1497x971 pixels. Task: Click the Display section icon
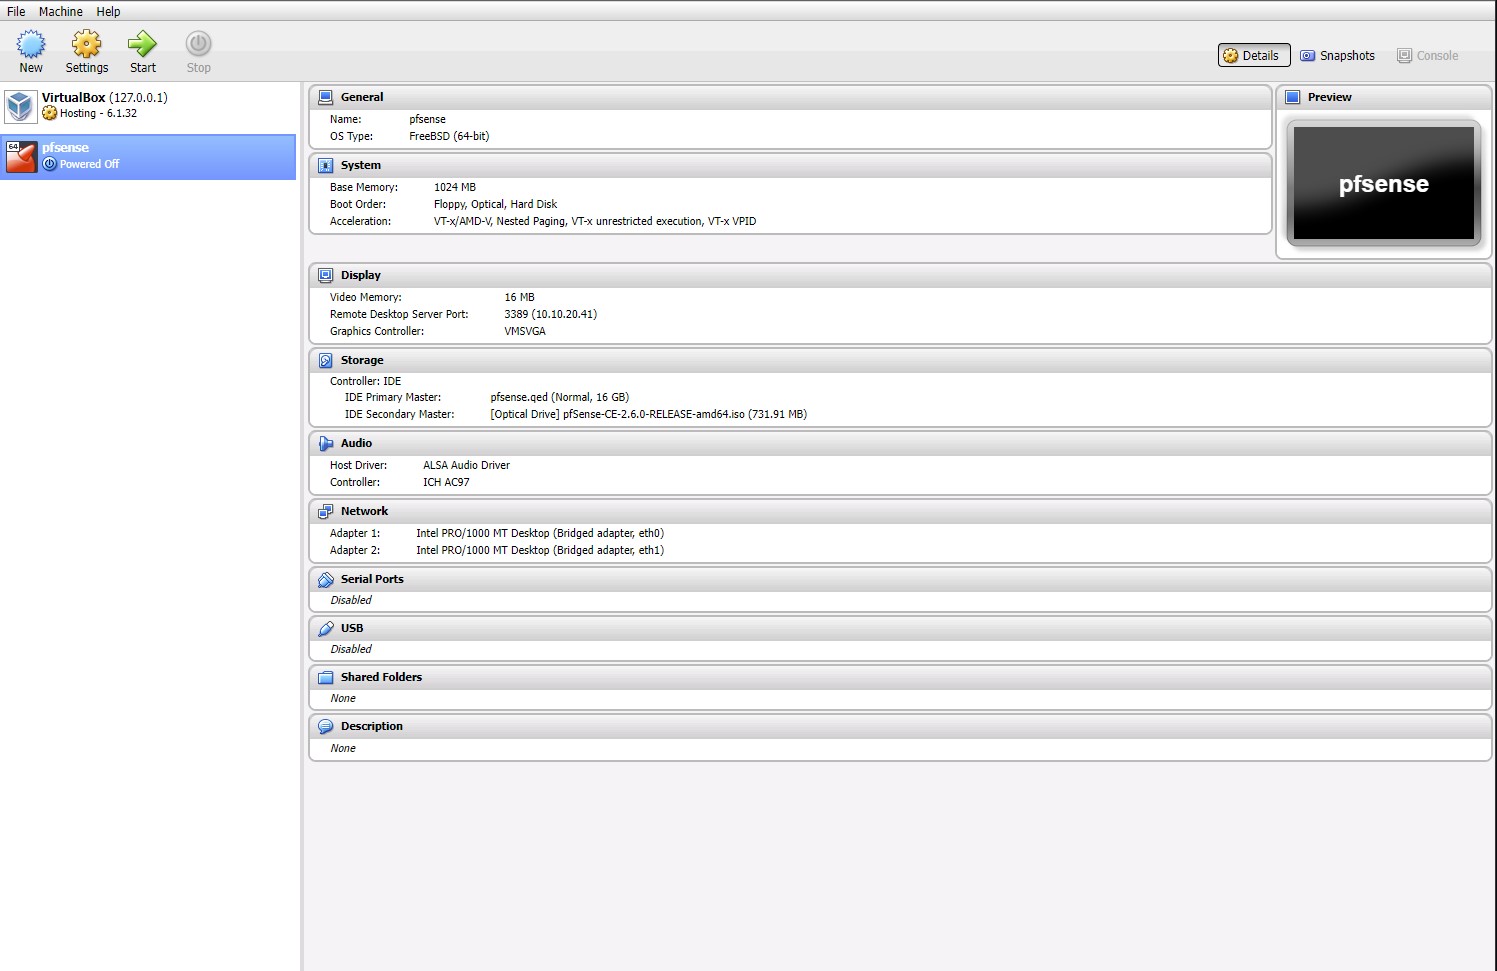pos(325,274)
